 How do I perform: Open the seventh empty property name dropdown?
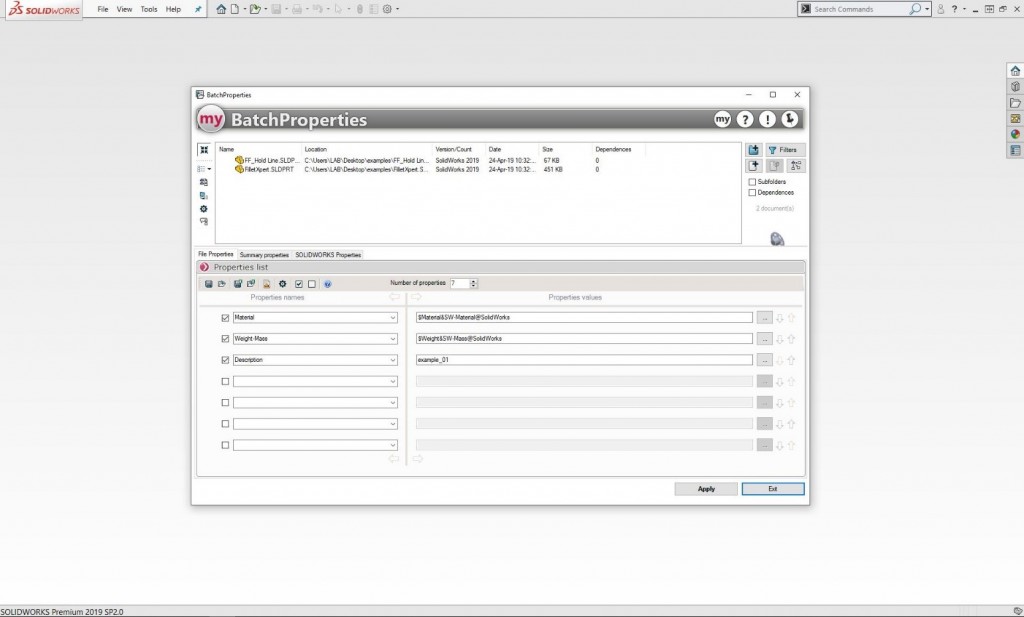pos(392,445)
